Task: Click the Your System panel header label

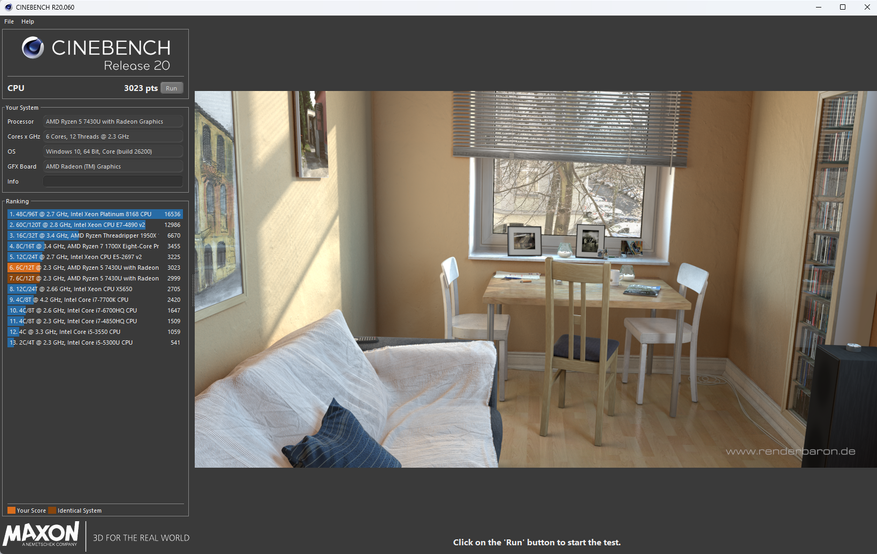Action: point(22,108)
